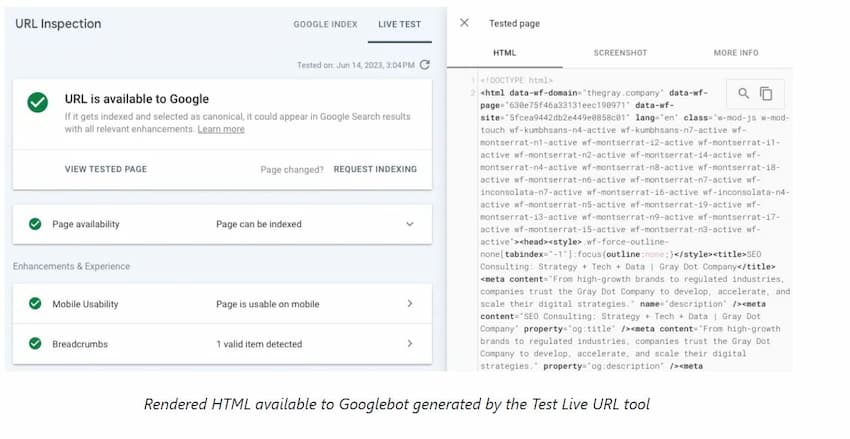
Task: Click the Mobile Usability green check icon
Action: [35, 304]
